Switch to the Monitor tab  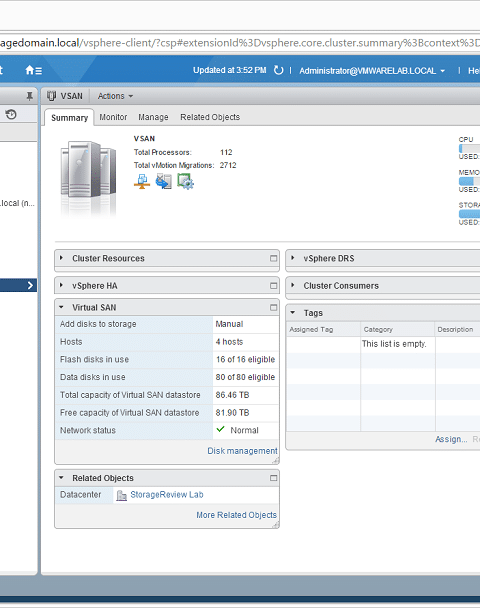pyautogui.click(x=113, y=117)
